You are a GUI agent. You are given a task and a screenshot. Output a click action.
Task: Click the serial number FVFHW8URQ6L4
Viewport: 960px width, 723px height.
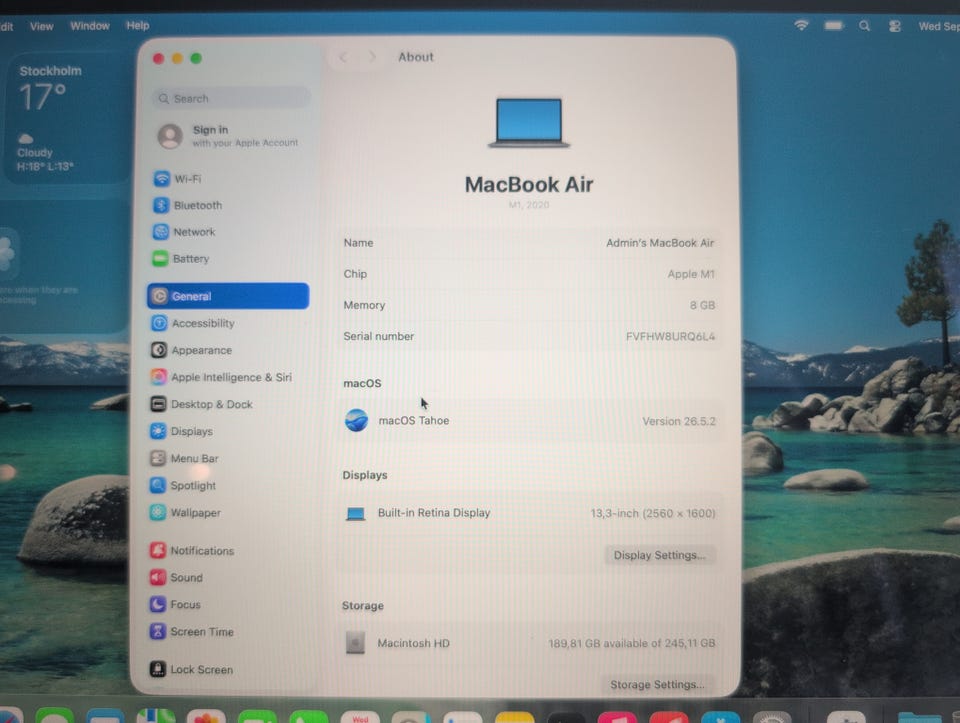[670, 336]
